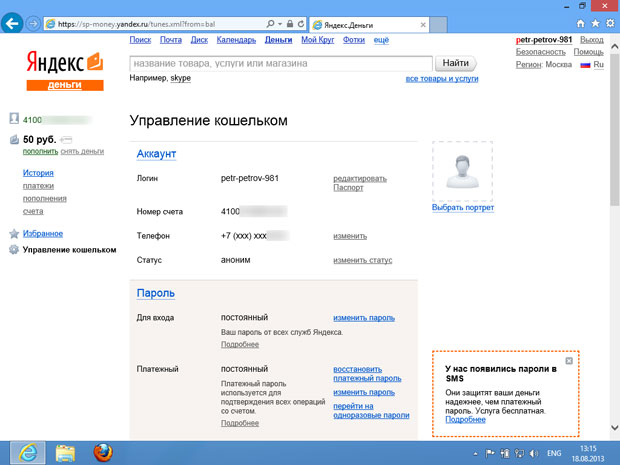This screenshot has width=620, height=465.
Task: Click the Russian flag language icon
Action: [x=585, y=65]
